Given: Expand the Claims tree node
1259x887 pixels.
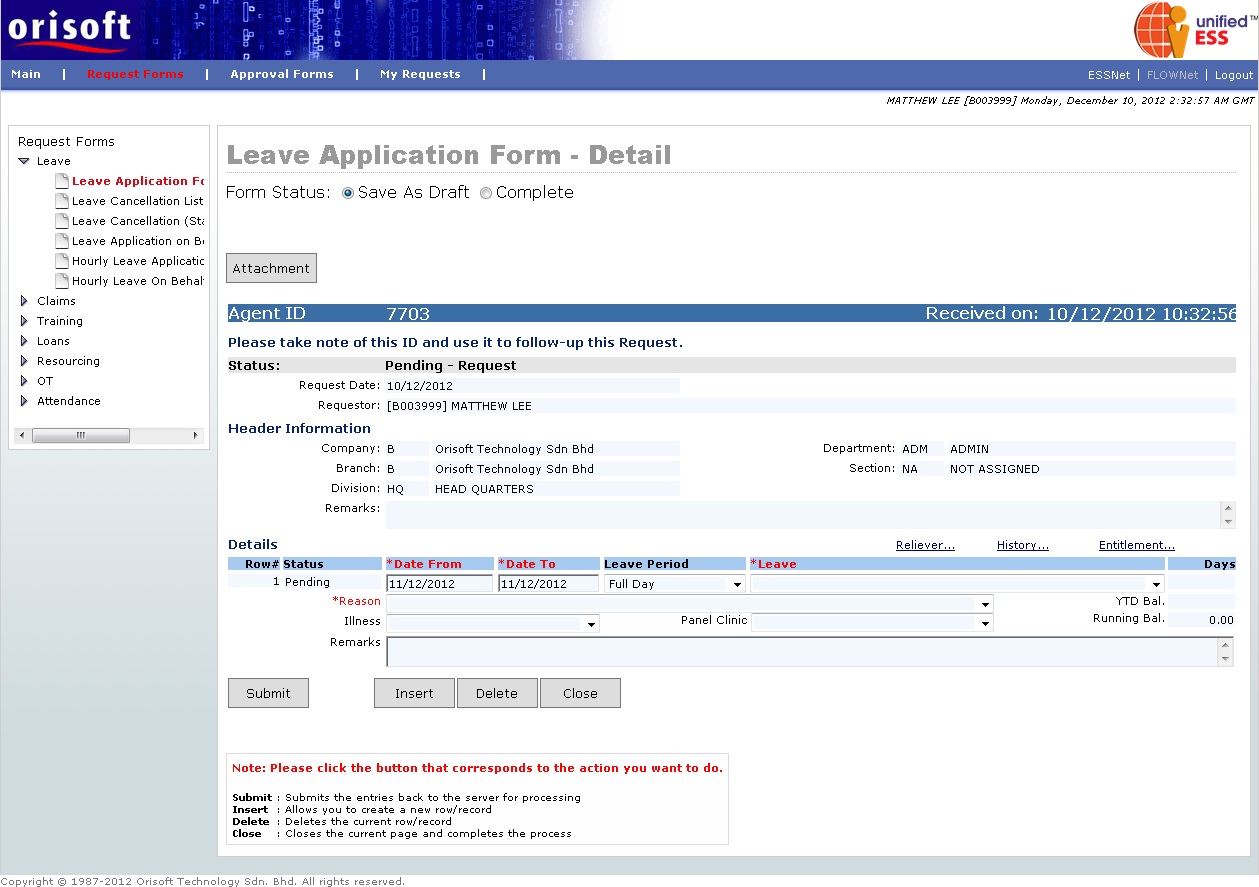Looking at the screenshot, I should point(24,301).
